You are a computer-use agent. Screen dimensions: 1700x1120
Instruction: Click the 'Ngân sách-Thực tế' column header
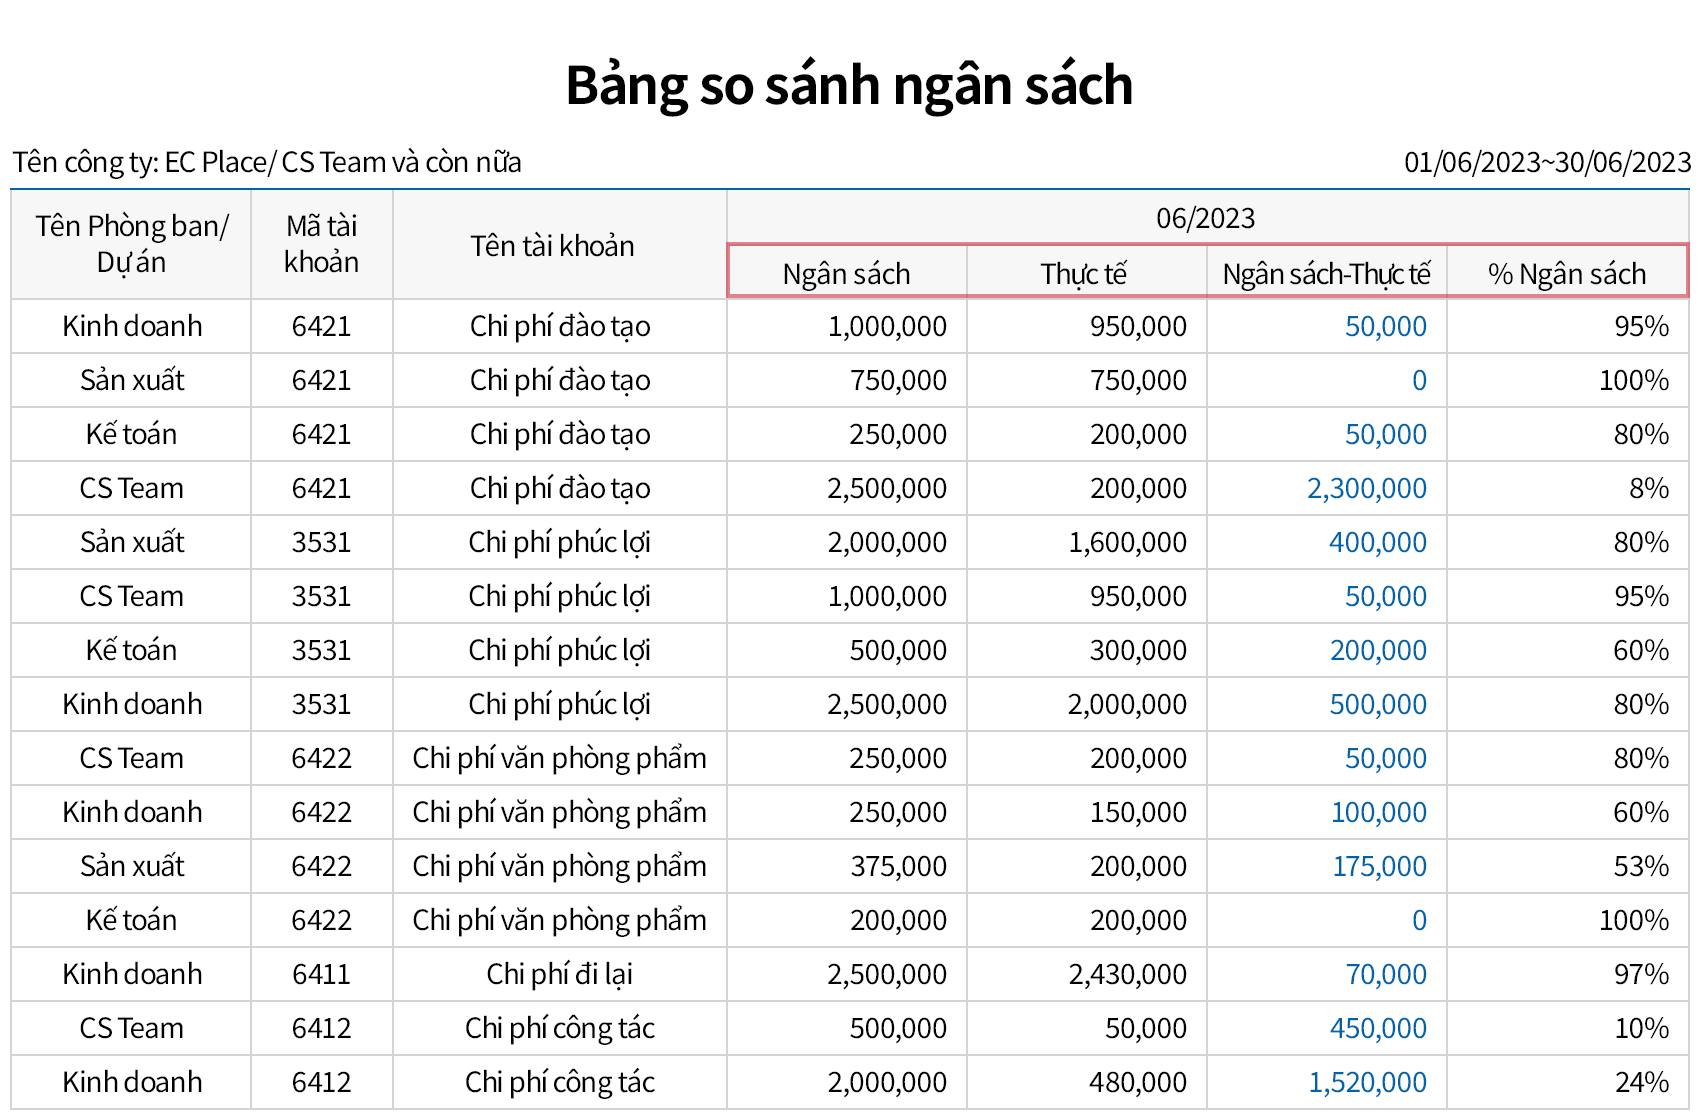pos(1326,273)
